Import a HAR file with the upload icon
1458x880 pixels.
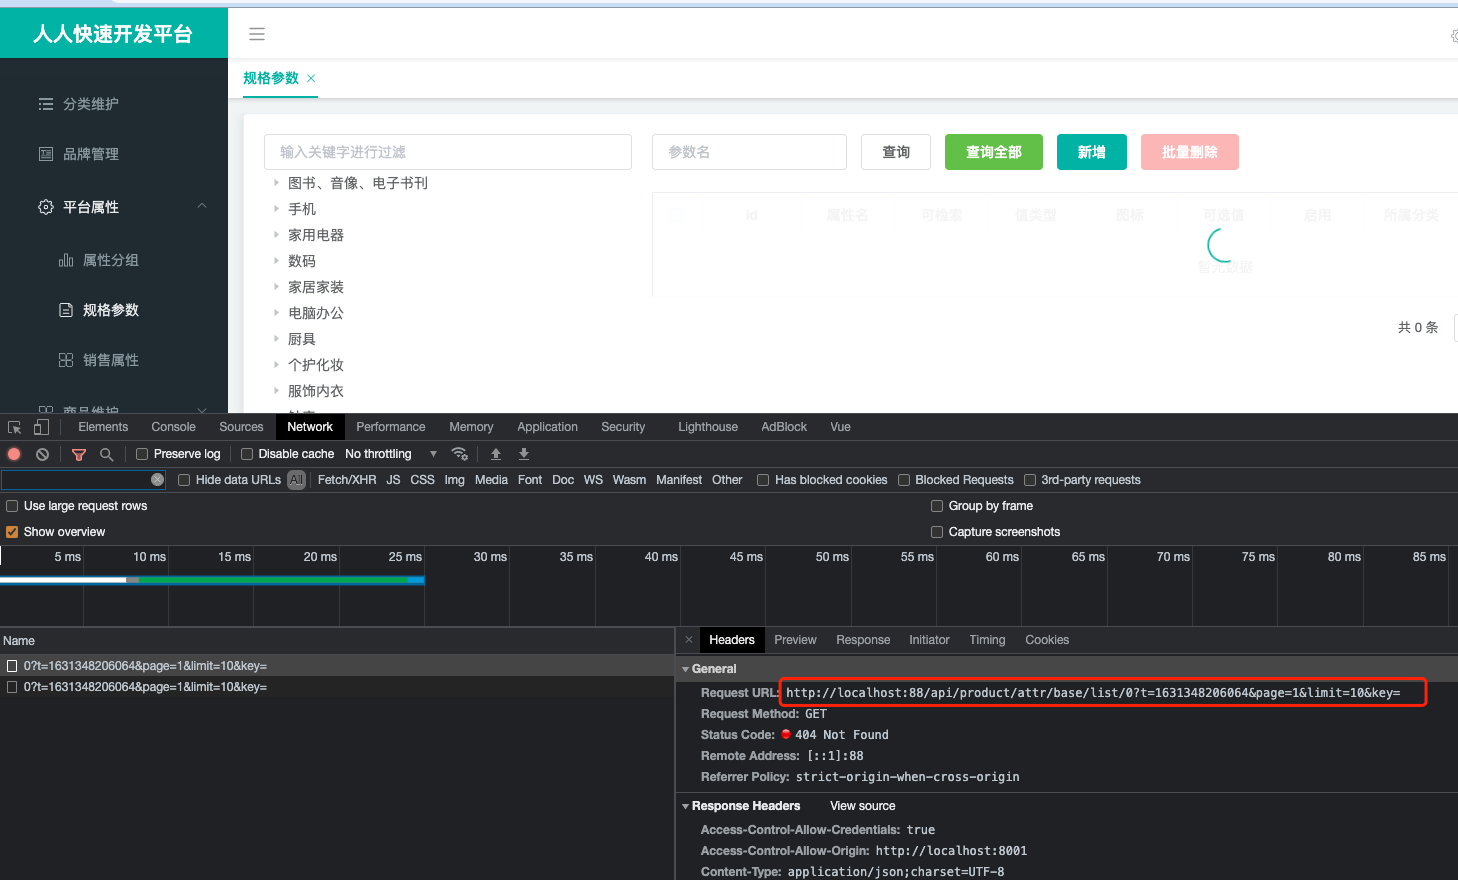(x=495, y=453)
